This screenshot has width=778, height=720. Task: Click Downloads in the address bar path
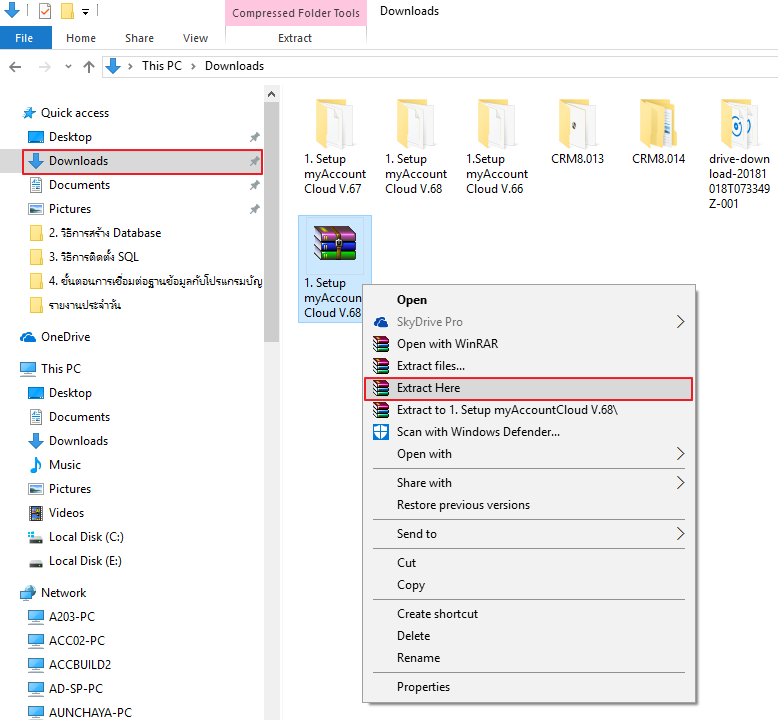(234, 66)
